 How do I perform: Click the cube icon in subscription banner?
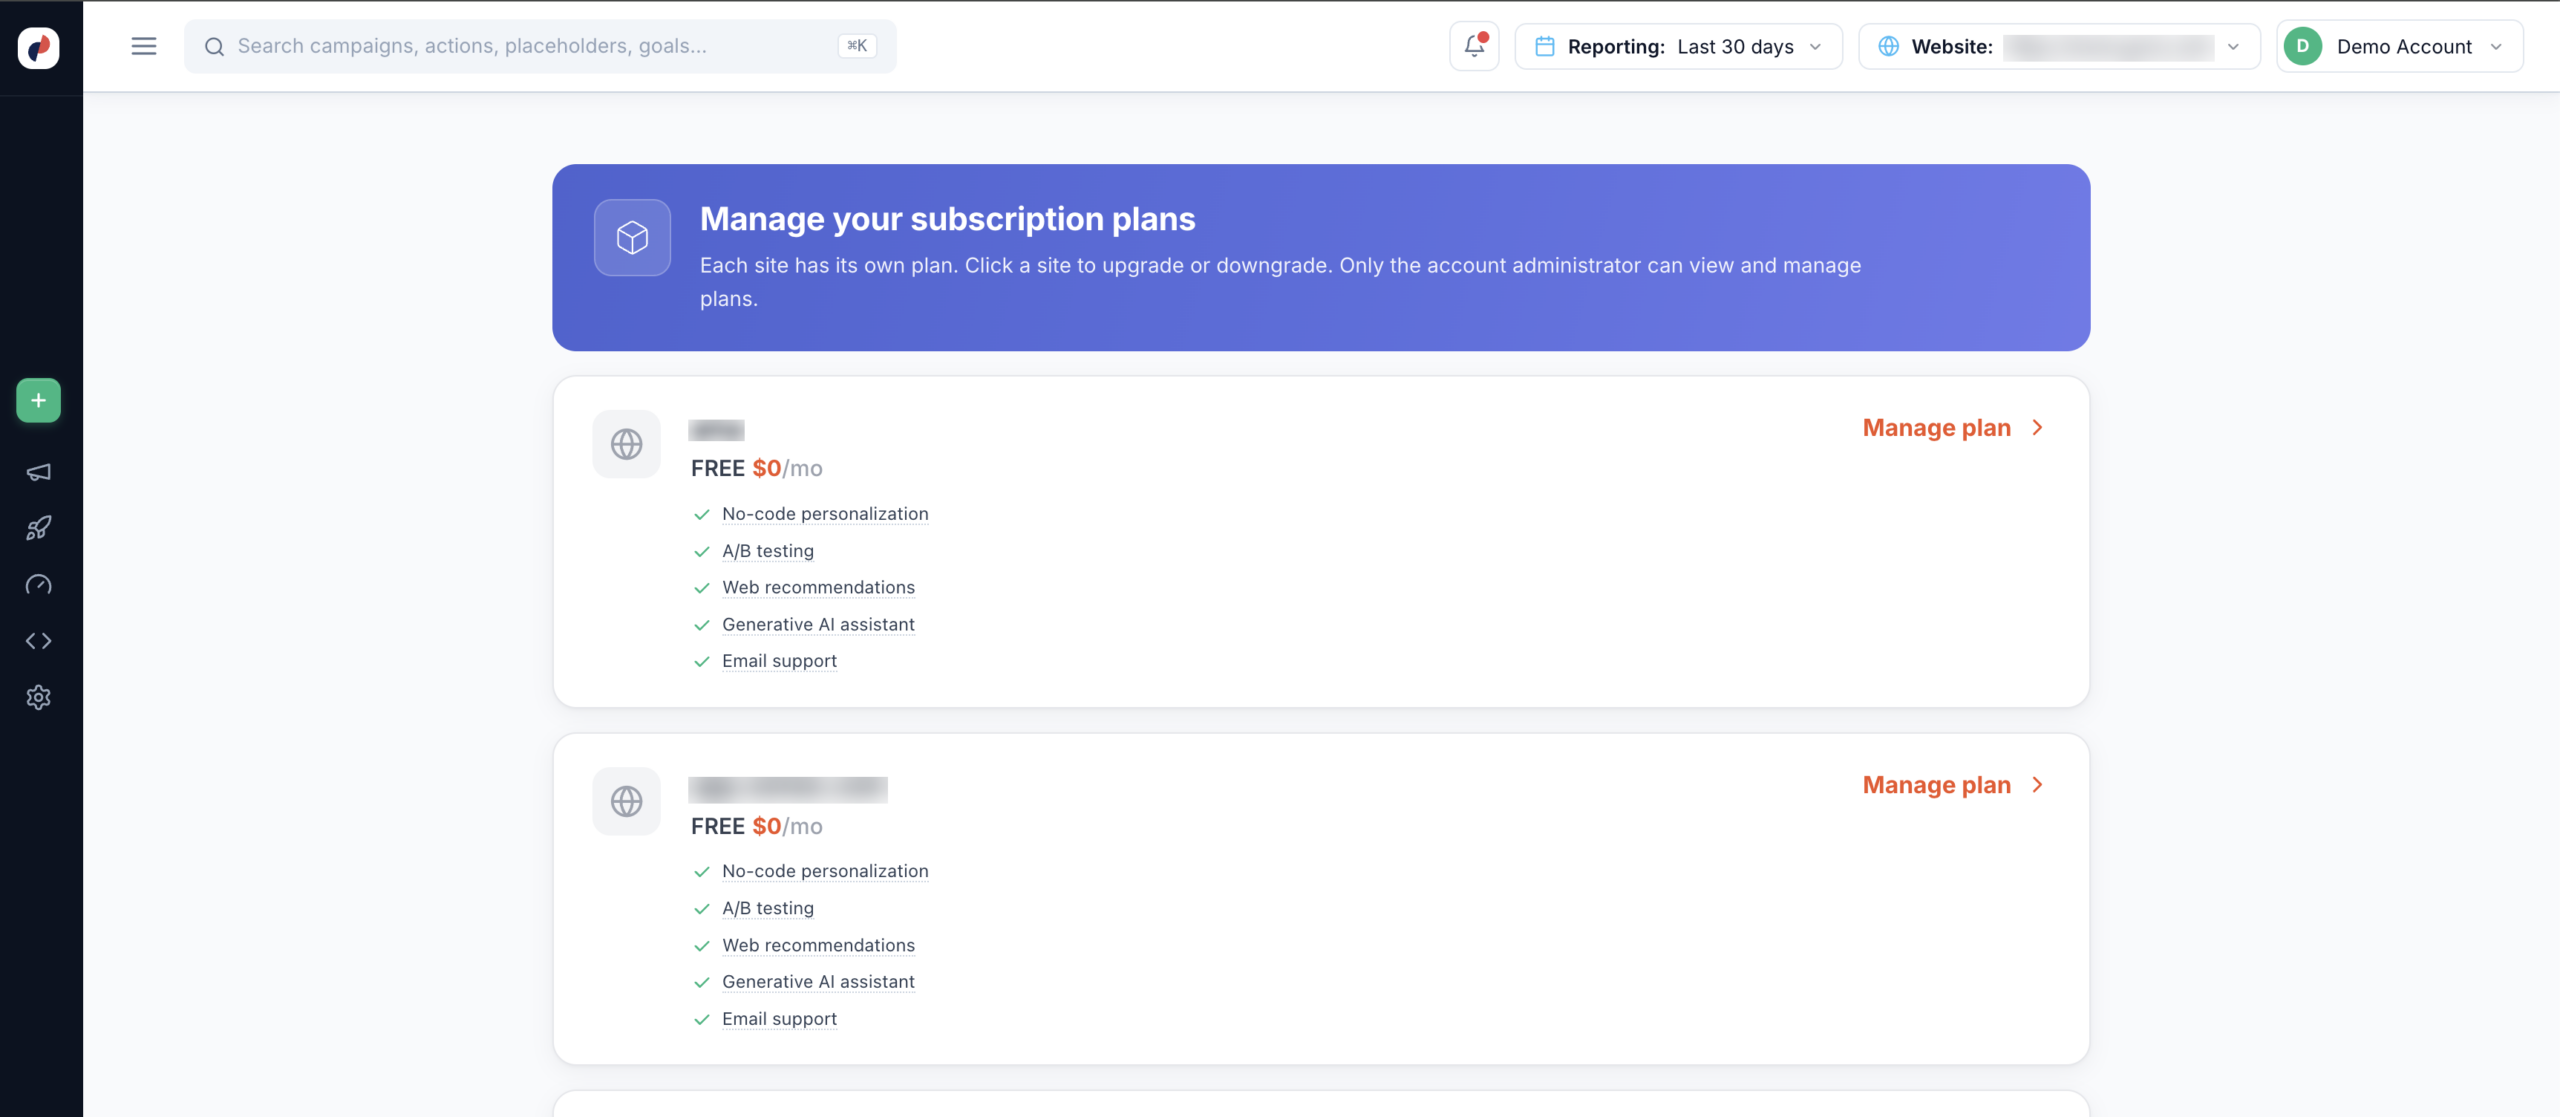tap(632, 238)
